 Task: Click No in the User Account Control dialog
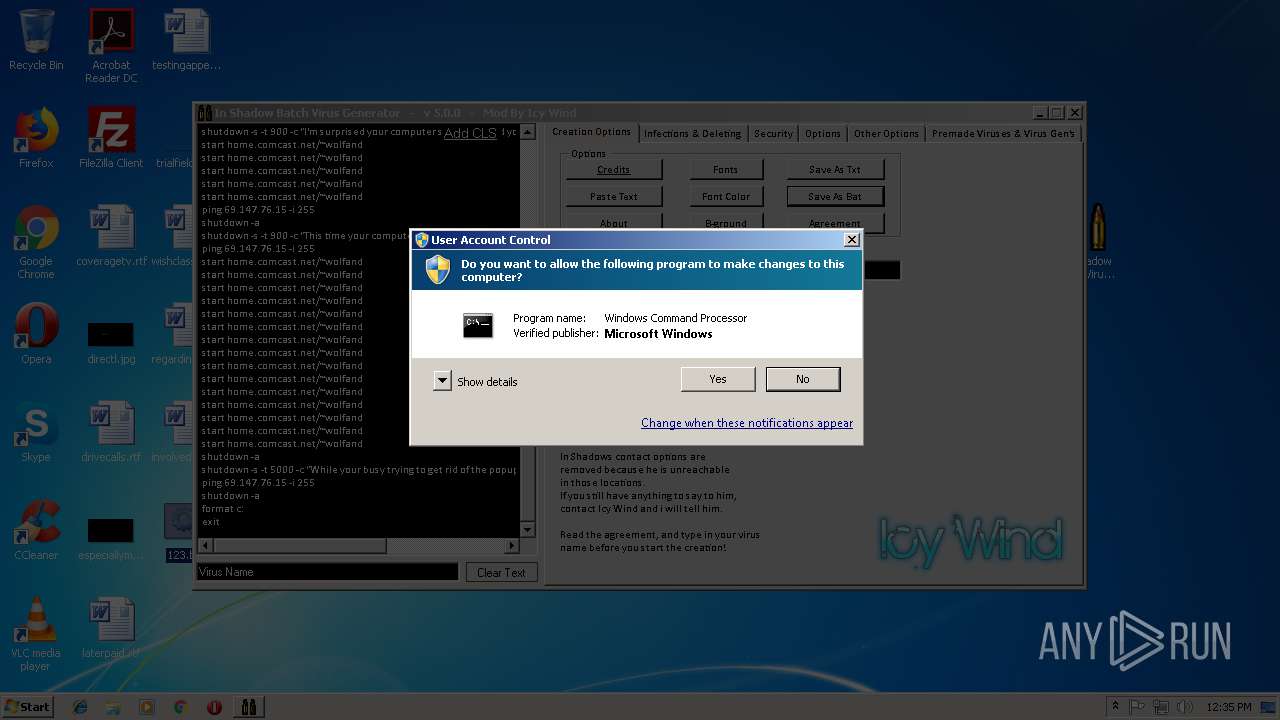(x=803, y=379)
